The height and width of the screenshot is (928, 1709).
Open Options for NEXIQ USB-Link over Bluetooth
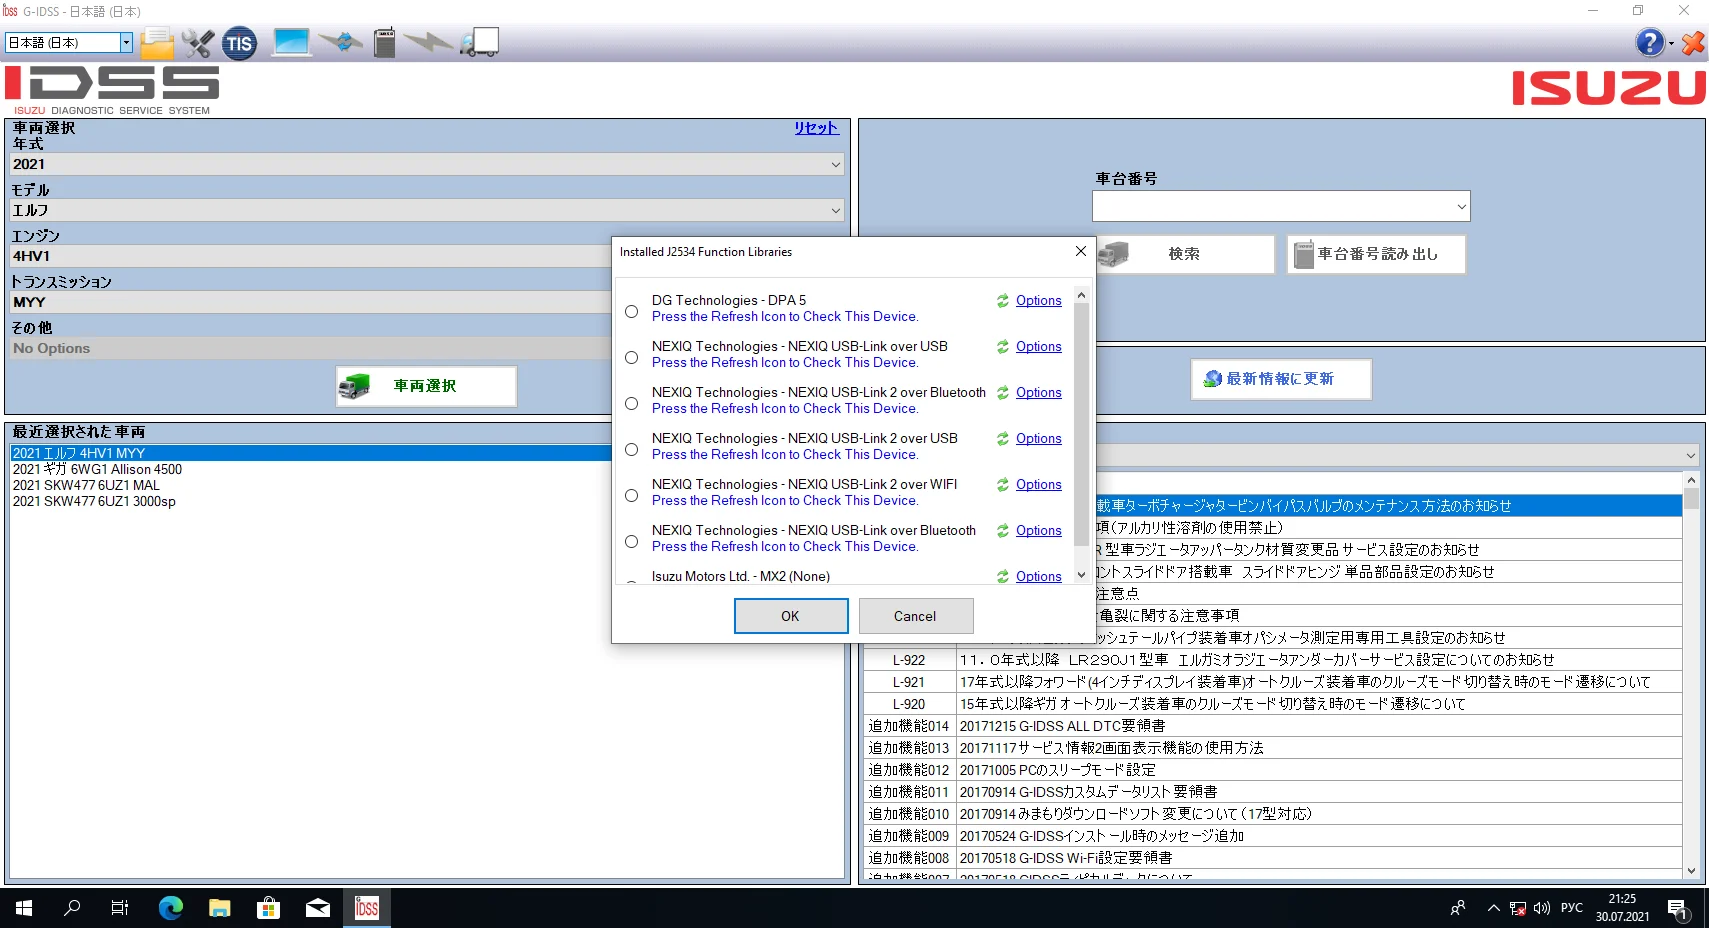1038,531
